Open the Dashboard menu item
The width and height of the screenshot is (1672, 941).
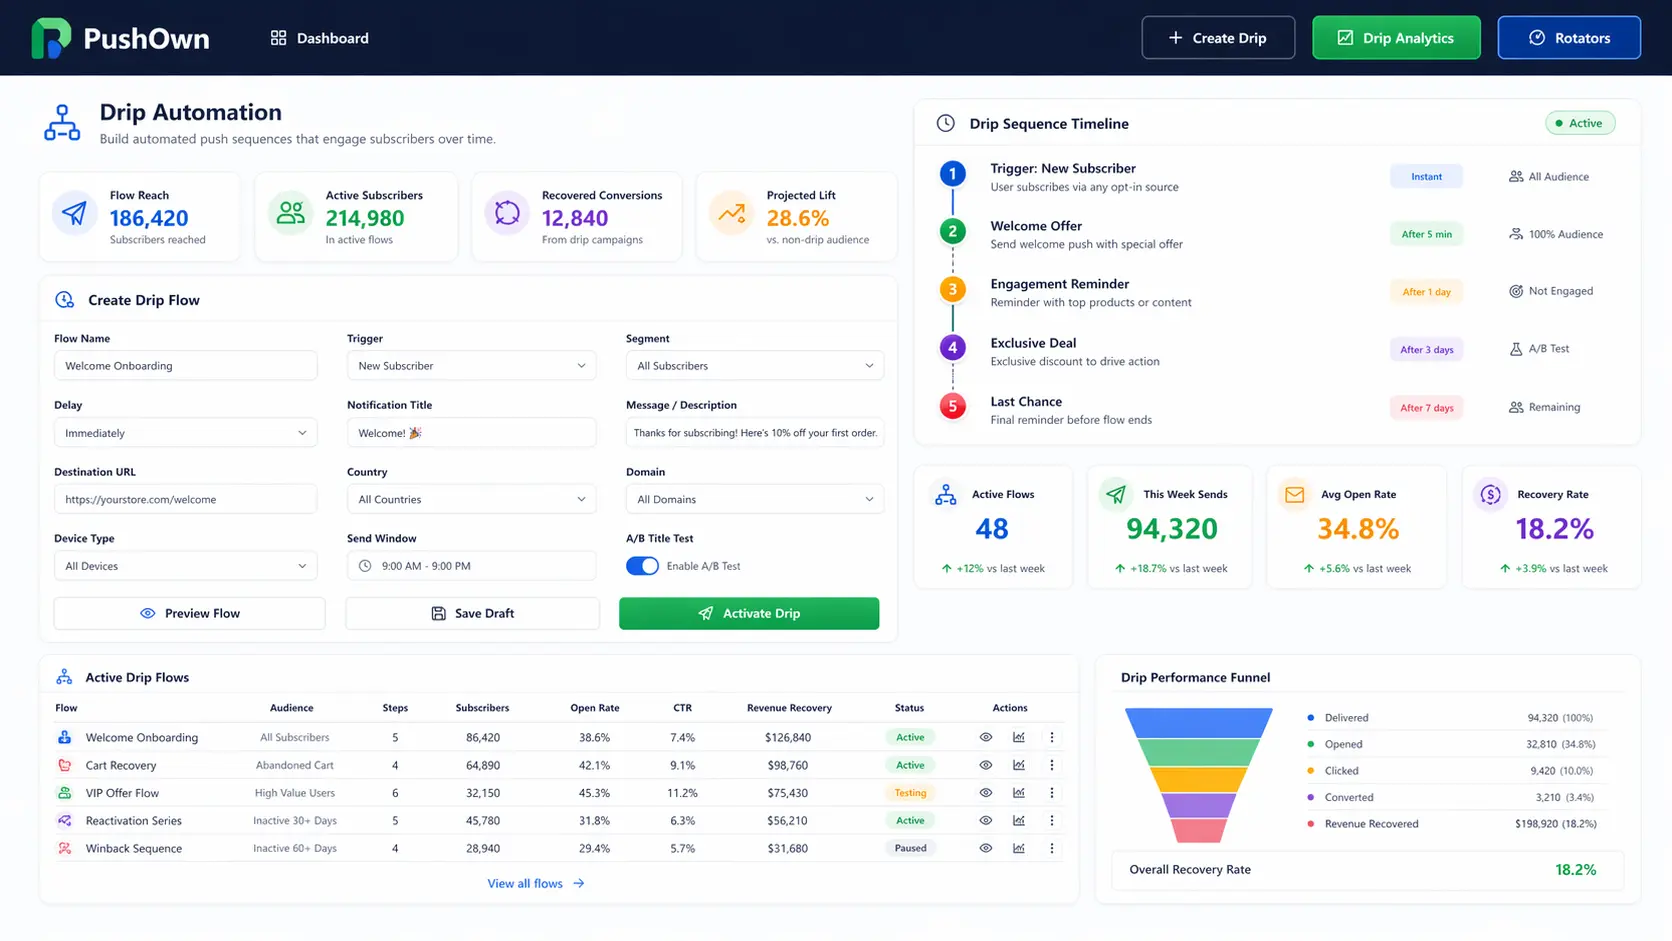point(320,38)
